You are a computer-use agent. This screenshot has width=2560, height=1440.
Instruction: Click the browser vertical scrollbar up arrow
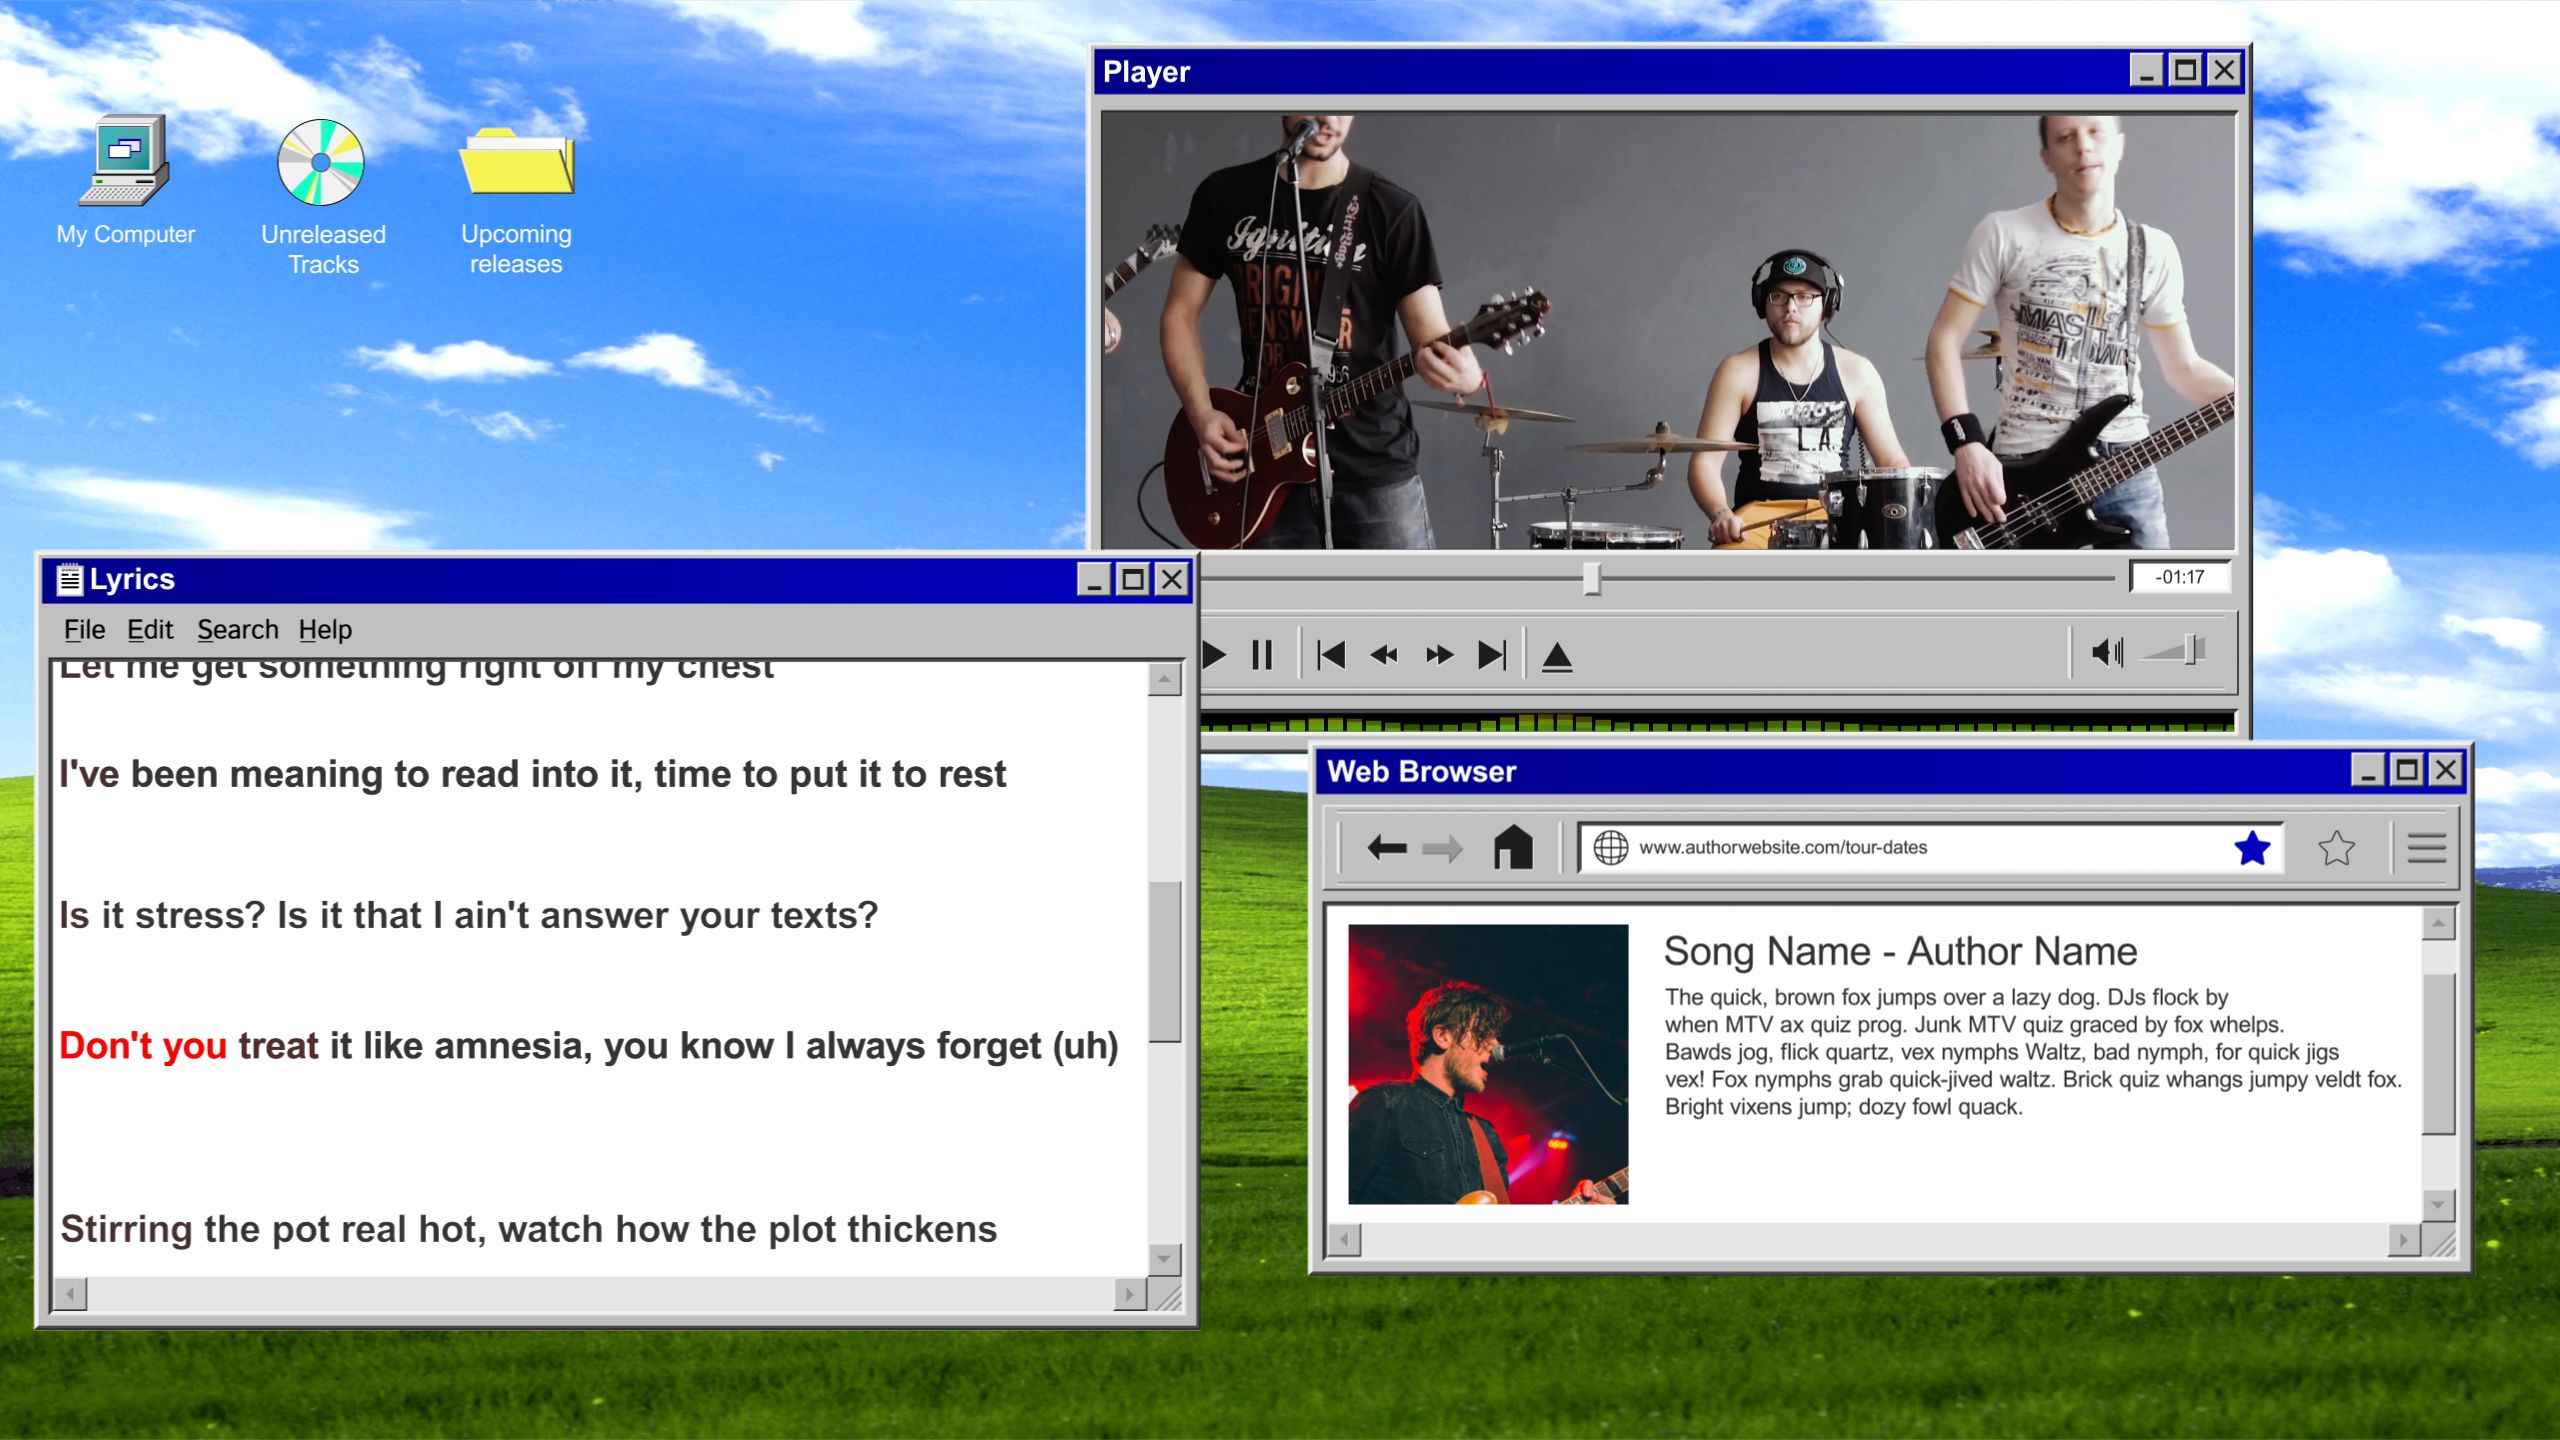click(x=2438, y=923)
